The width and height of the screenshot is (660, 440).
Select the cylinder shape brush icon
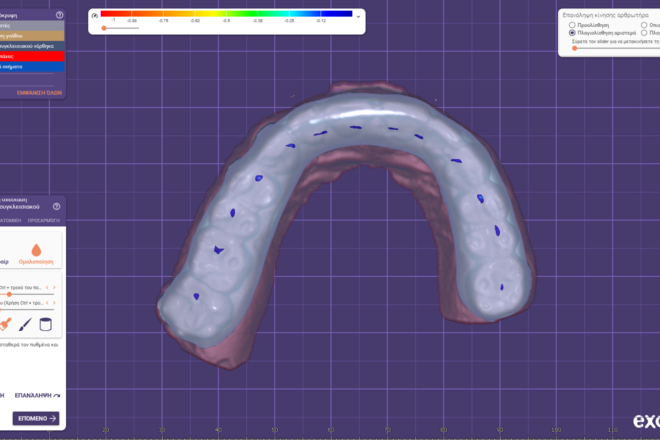click(45, 325)
